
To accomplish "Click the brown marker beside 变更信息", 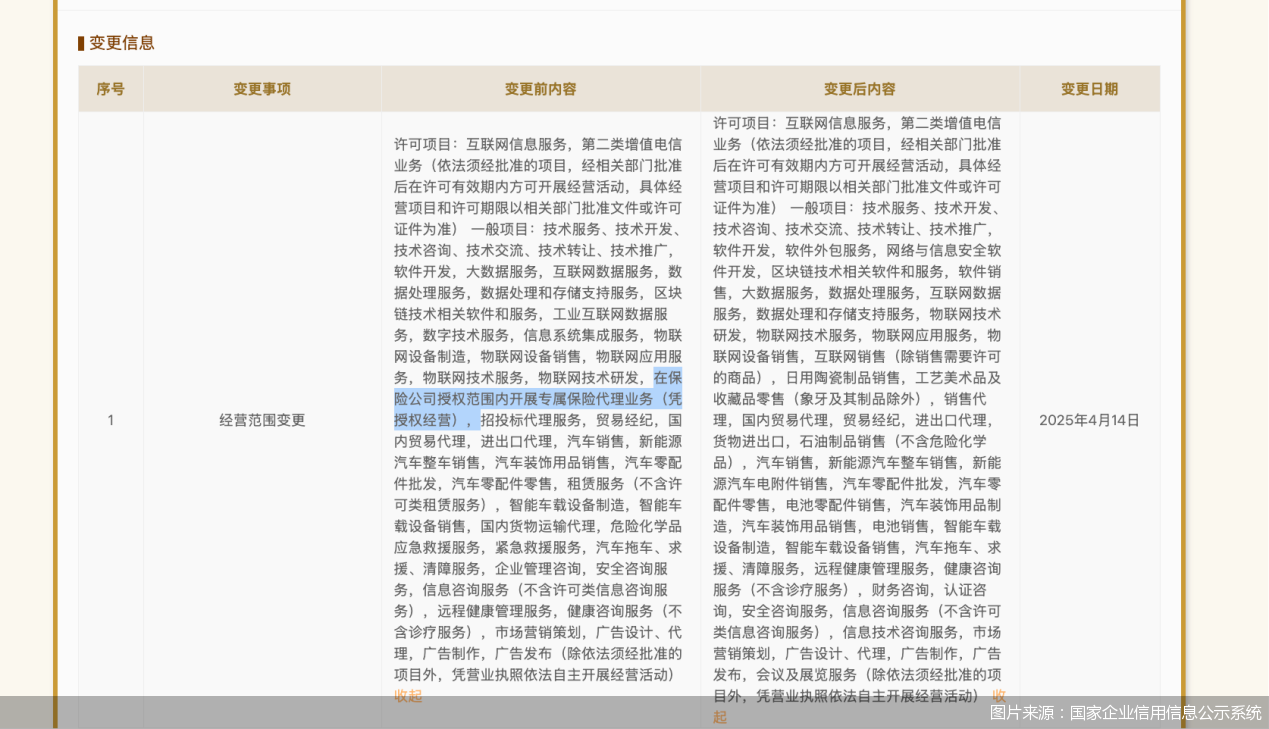I will [x=81, y=43].
